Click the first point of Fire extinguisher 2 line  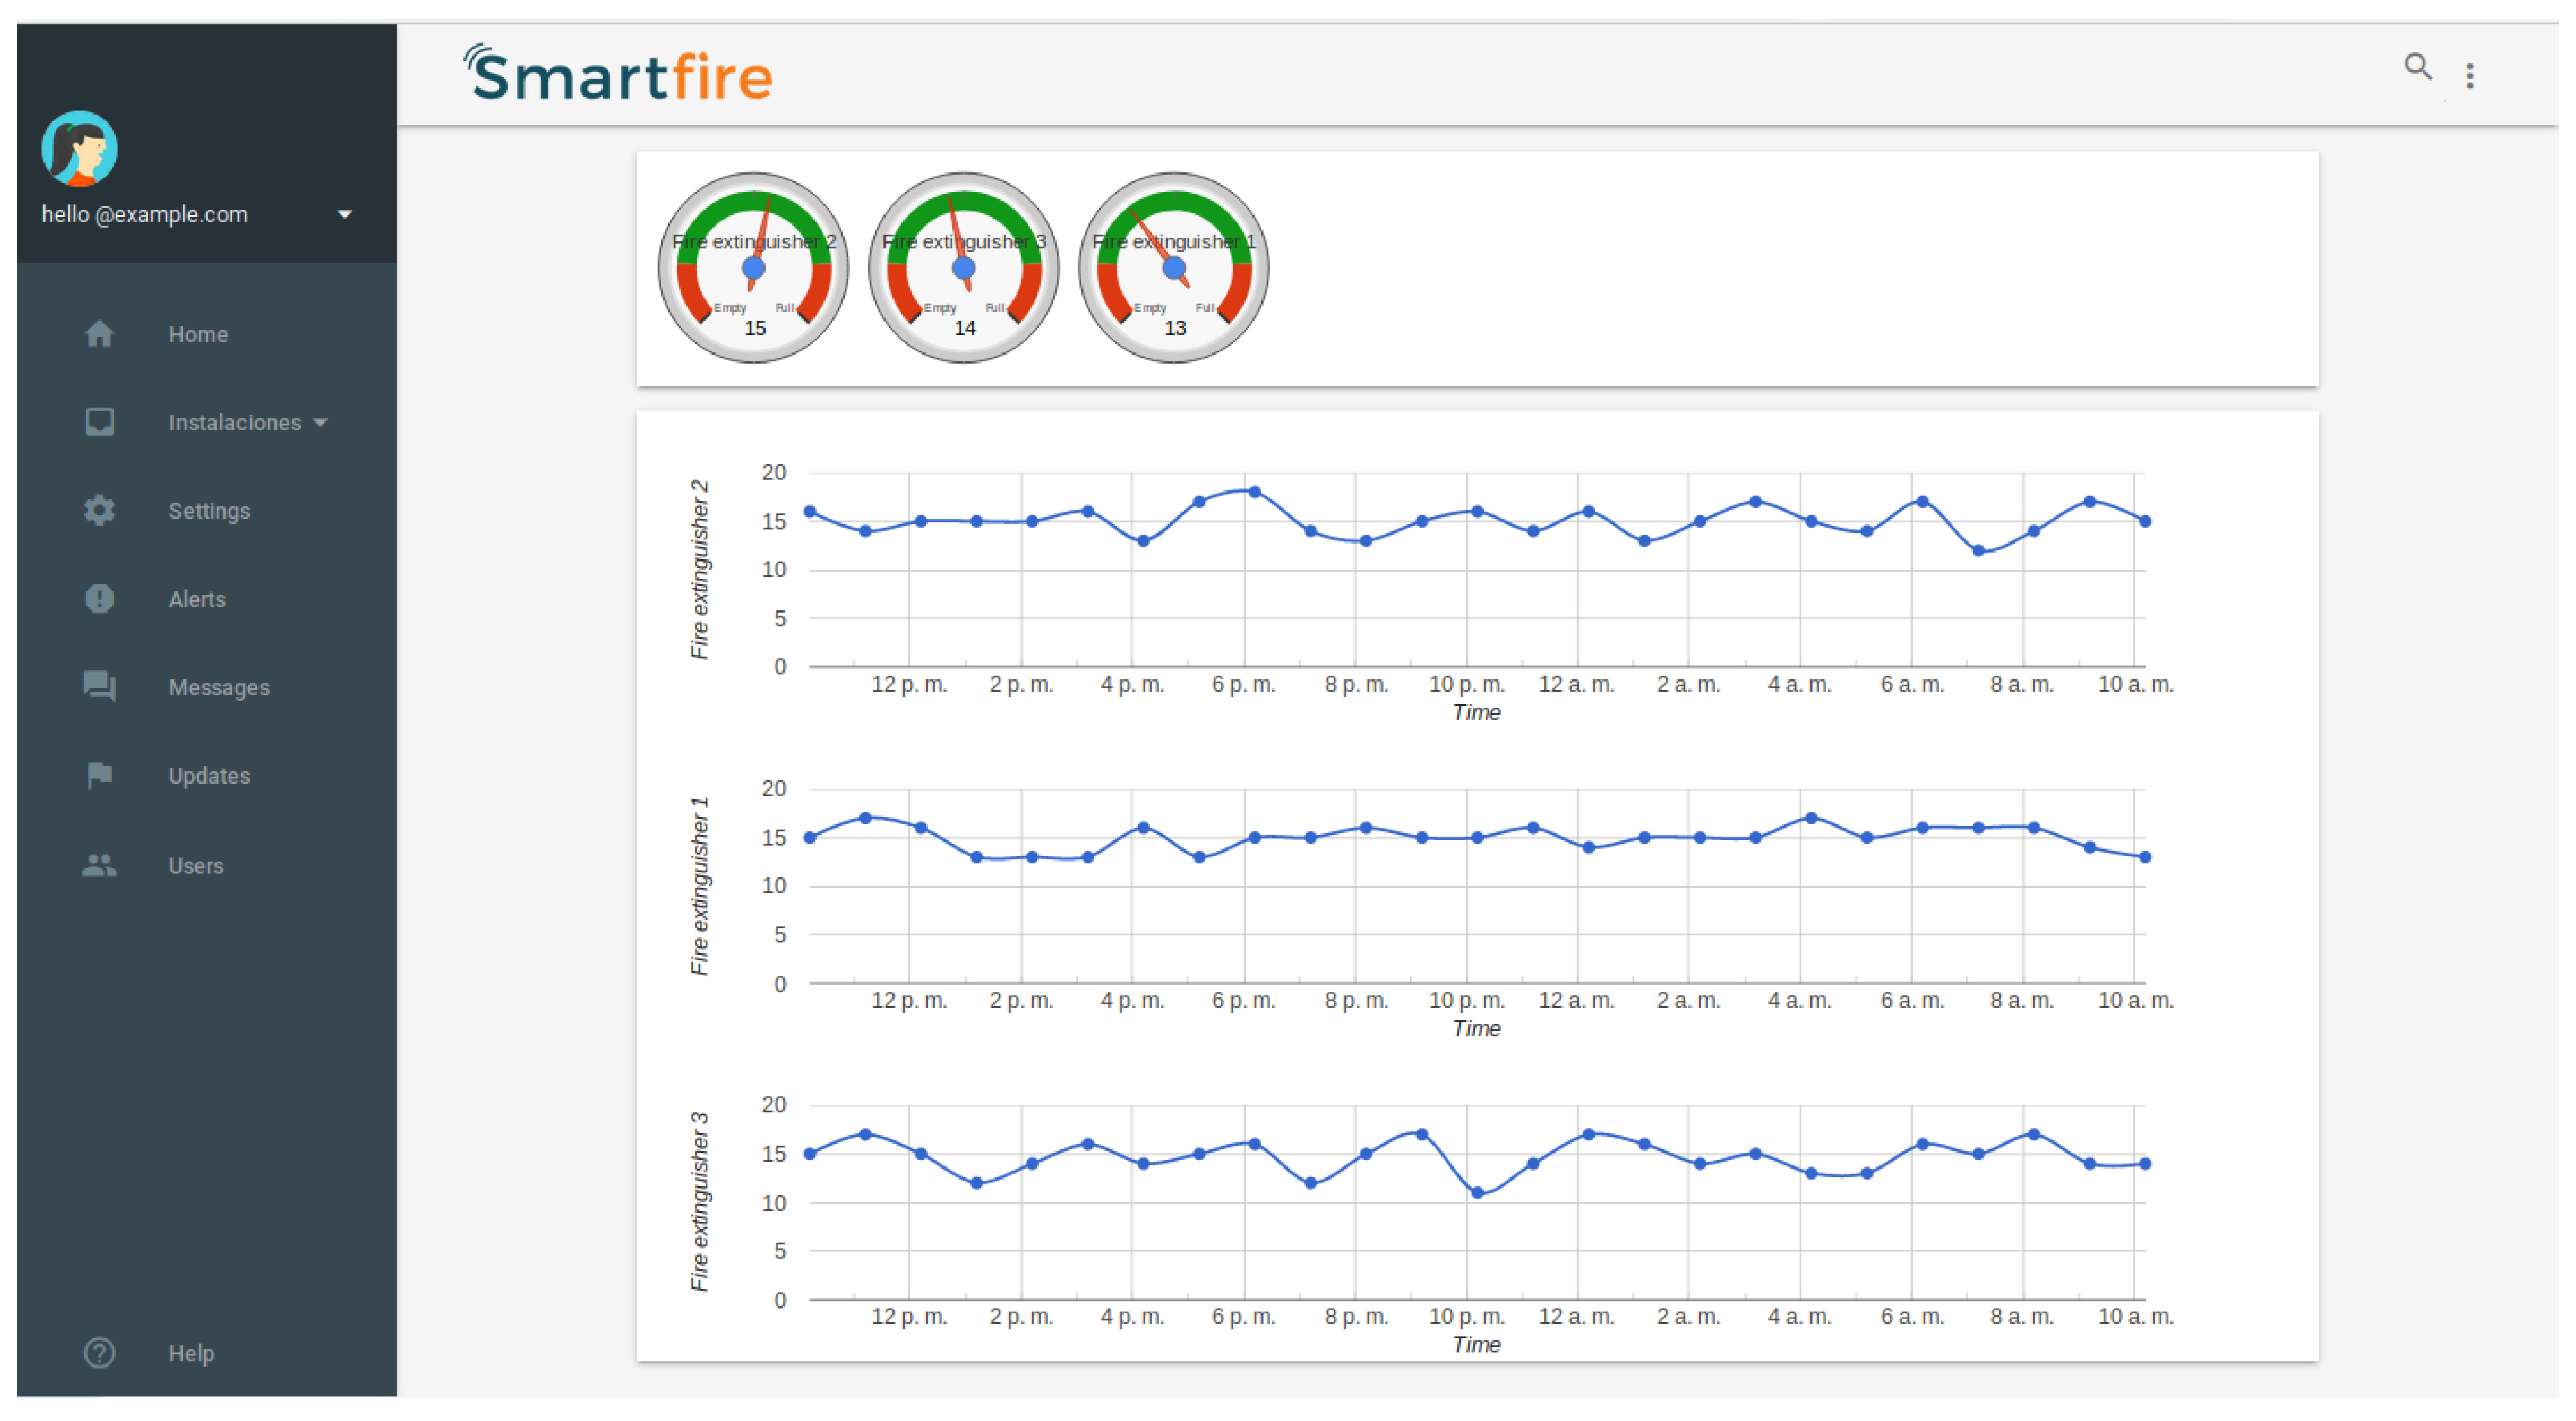point(811,513)
